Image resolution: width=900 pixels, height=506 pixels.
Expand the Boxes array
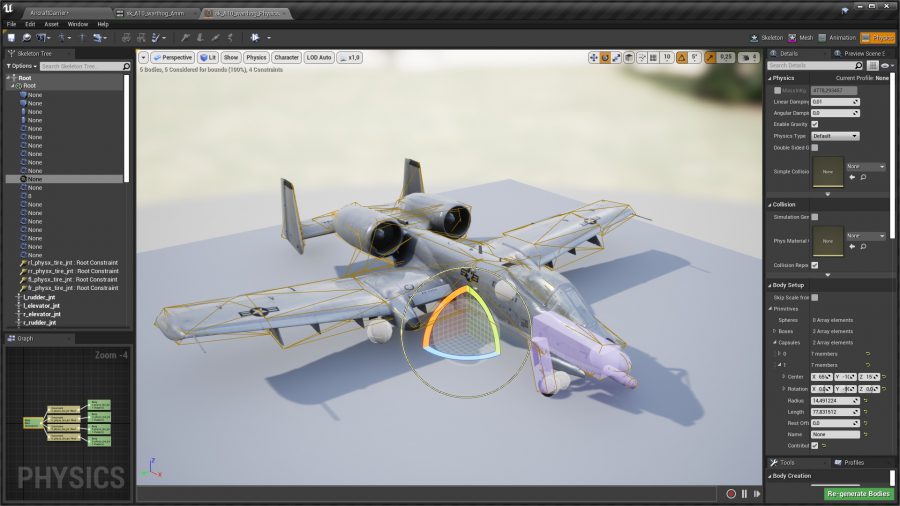pos(774,331)
